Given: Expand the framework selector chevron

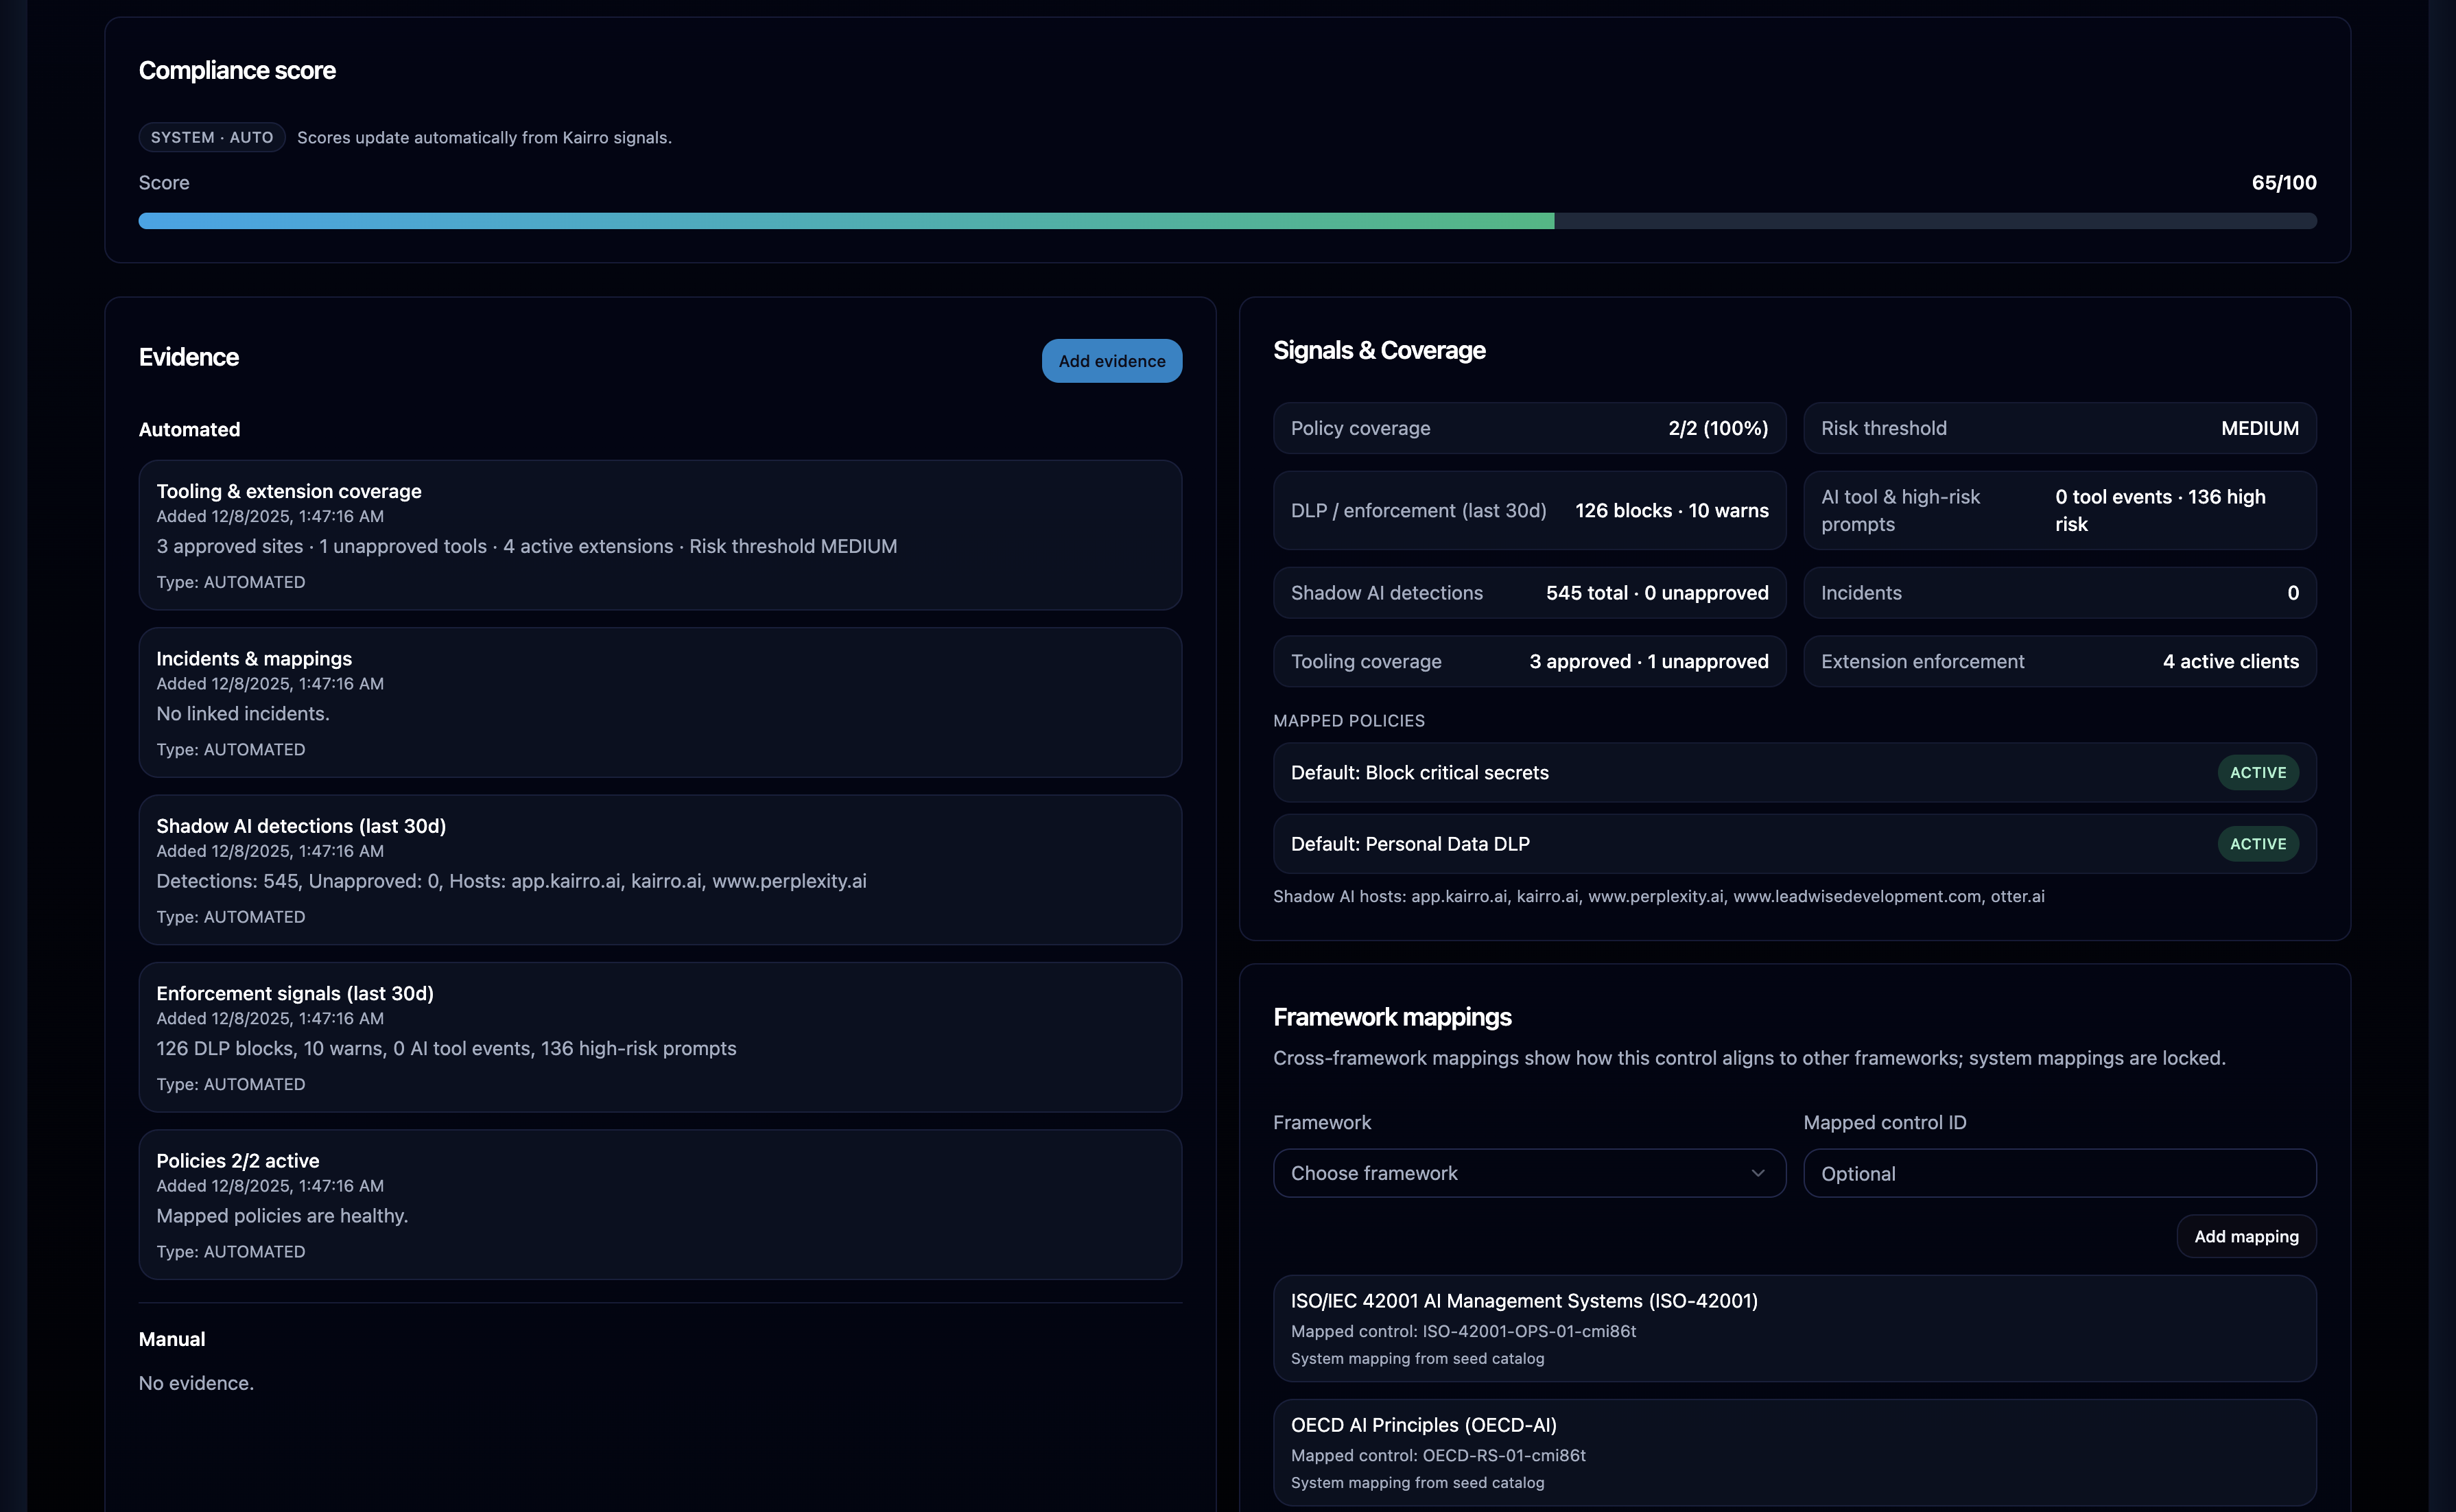Looking at the screenshot, I should coord(1759,1172).
